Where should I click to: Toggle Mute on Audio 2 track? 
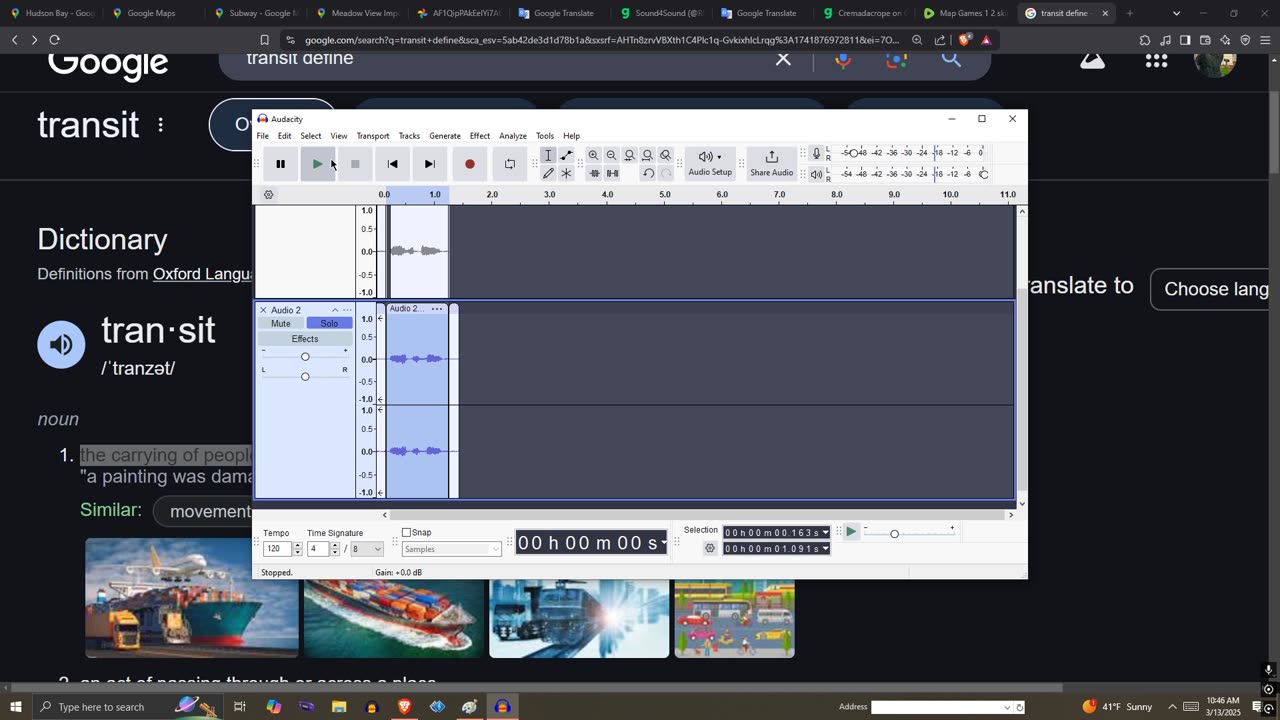pos(281,324)
